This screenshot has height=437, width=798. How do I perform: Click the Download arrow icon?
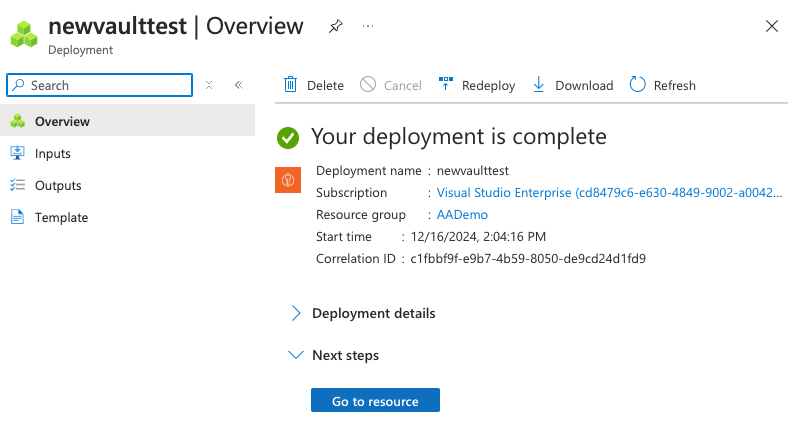click(x=539, y=85)
